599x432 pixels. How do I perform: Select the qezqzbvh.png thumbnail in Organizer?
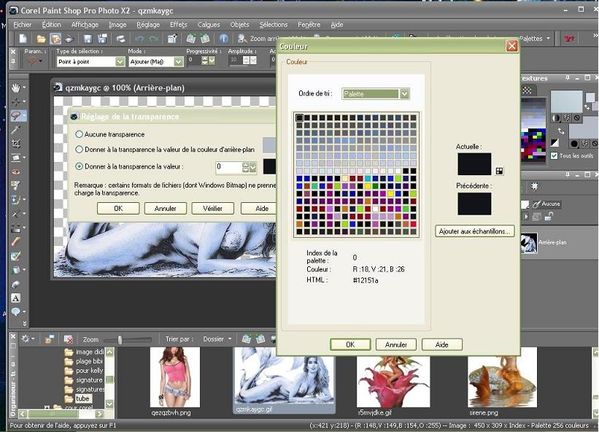click(x=175, y=377)
